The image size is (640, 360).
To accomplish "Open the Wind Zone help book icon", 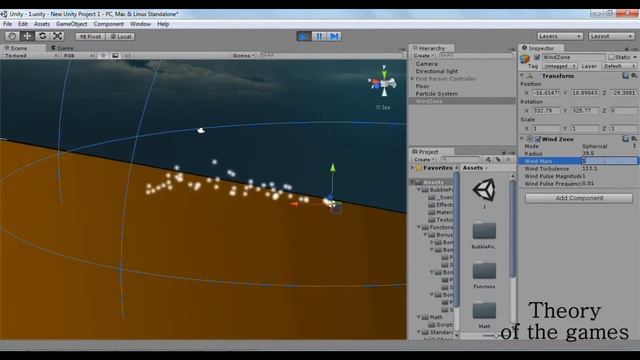I will (625, 139).
